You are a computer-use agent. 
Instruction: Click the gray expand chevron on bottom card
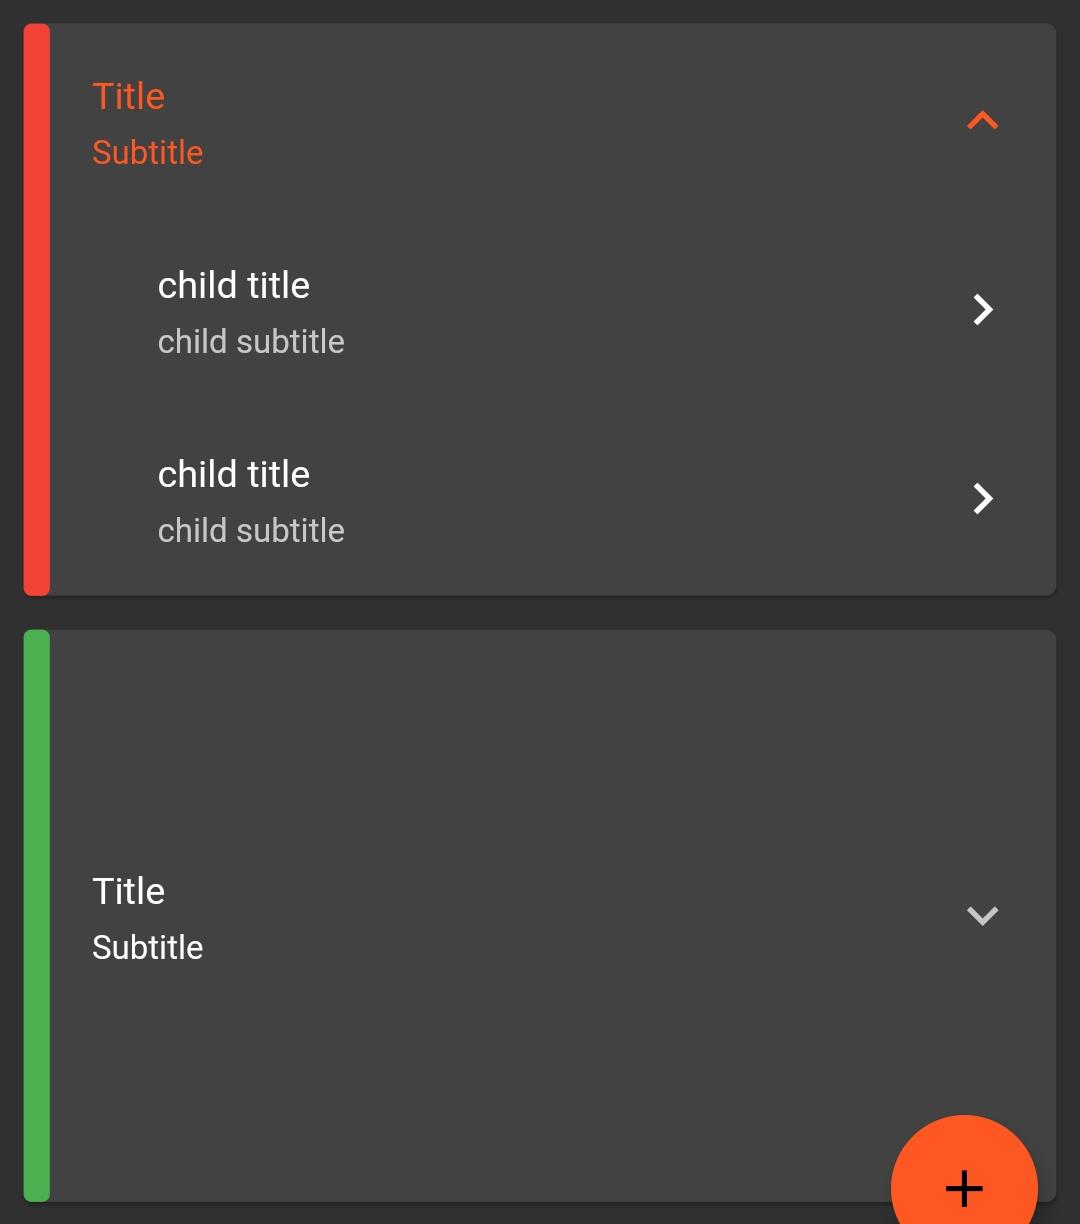(982, 915)
